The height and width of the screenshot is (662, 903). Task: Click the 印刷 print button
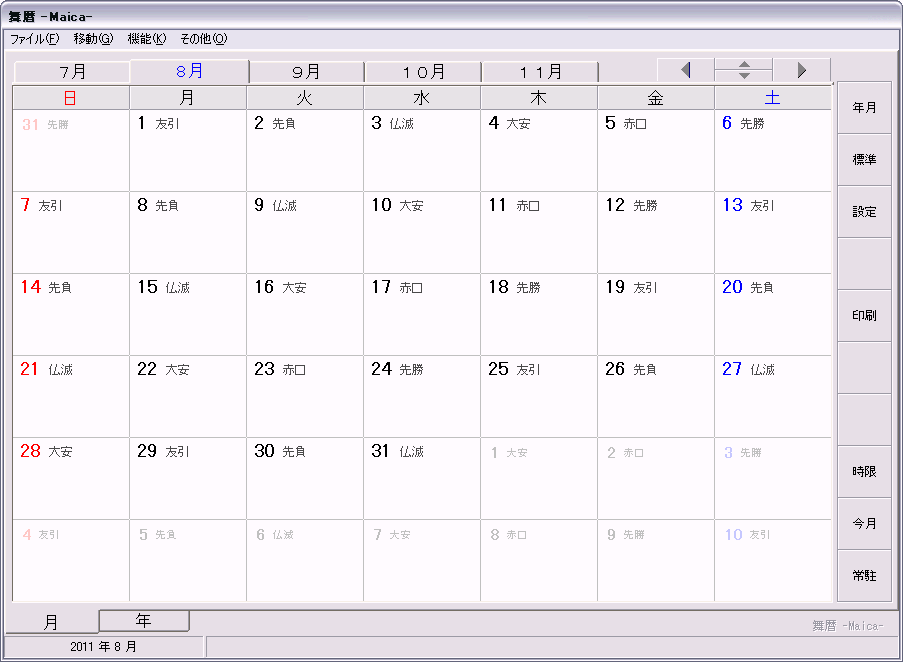(x=864, y=315)
